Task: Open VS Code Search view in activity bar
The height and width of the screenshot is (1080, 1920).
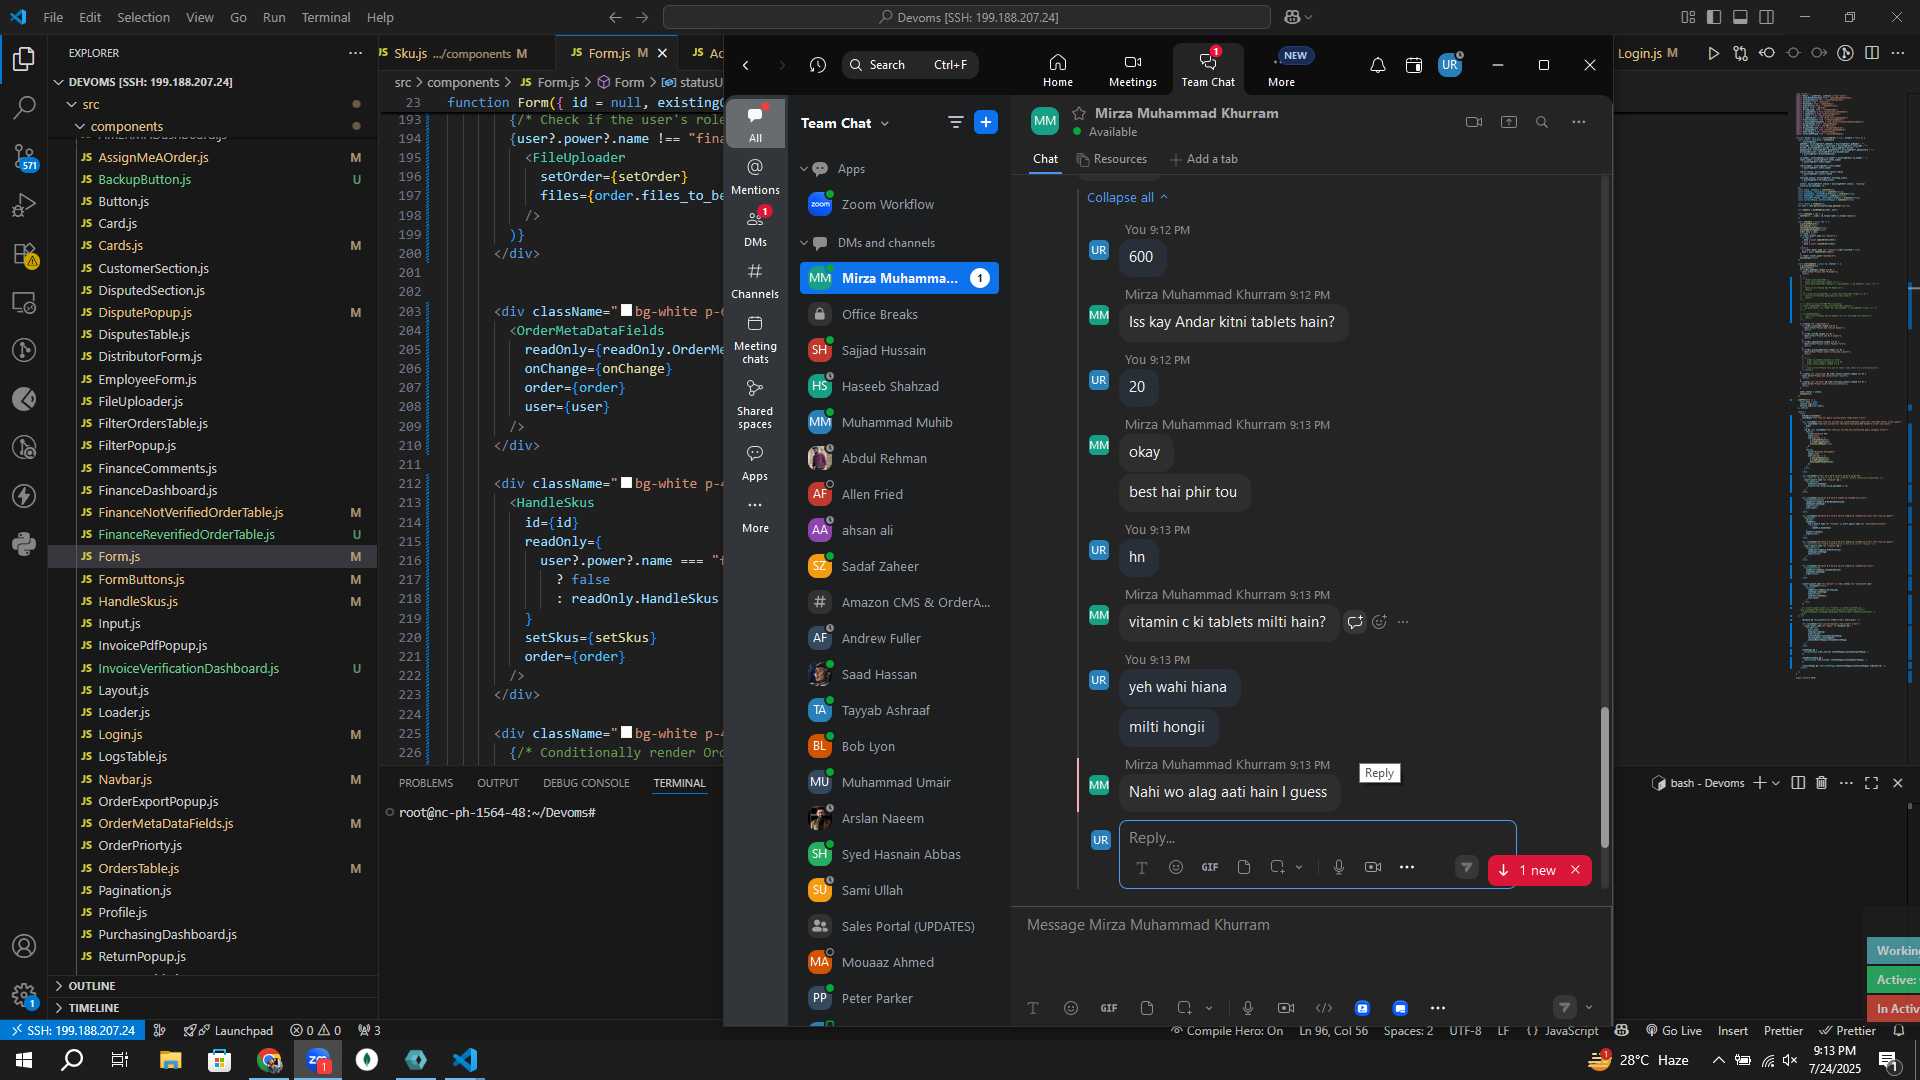Action: pyautogui.click(x=24, y=107)
